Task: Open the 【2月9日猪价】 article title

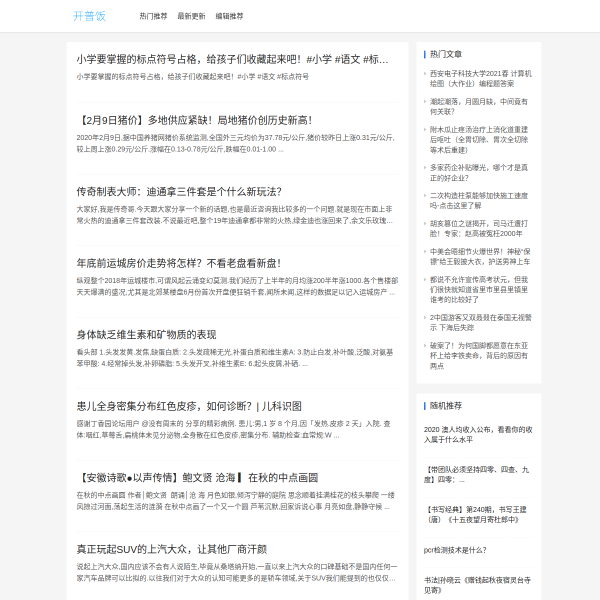Action: pyautogui.click(x=194, y=120)
